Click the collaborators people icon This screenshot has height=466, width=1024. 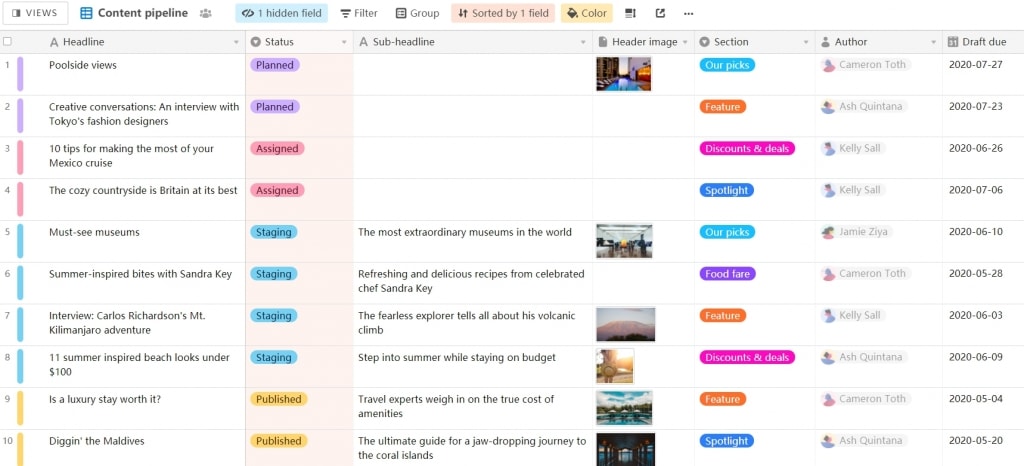[x=206, y=14]
